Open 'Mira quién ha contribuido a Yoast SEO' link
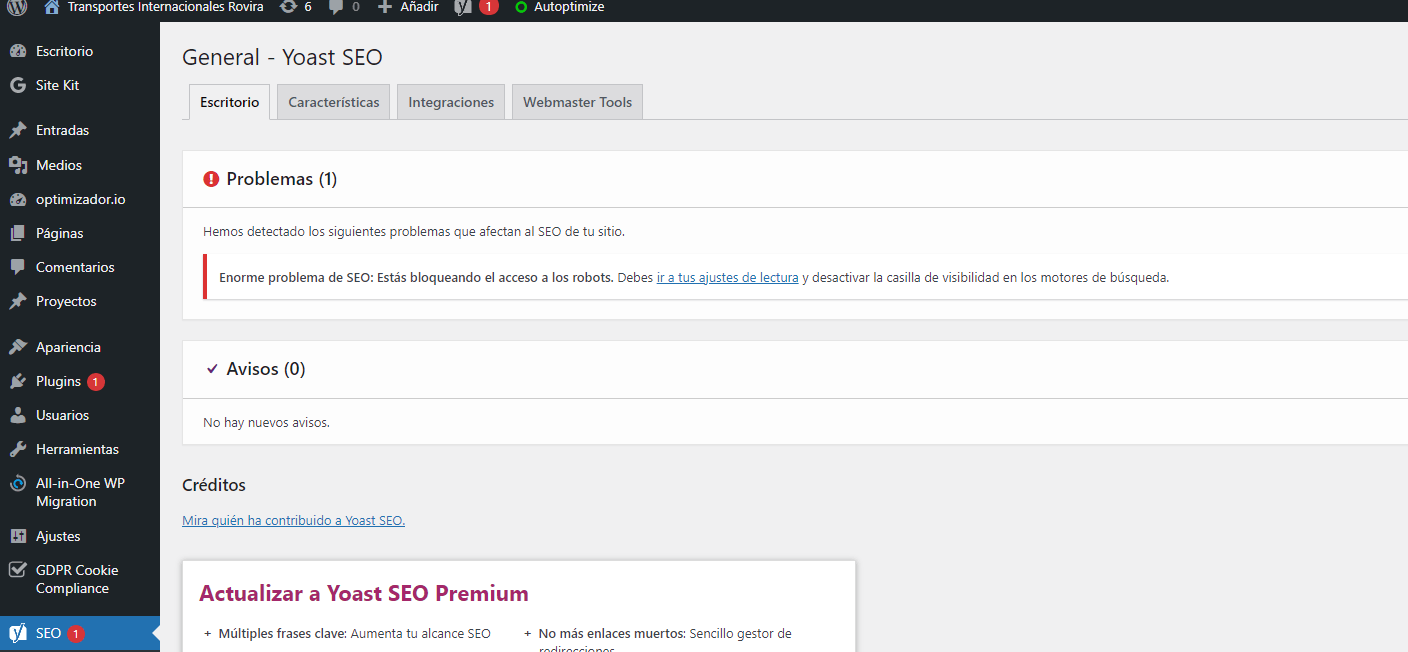The height and width of the screenshot is (652, 1408). (x=293, y=520)
